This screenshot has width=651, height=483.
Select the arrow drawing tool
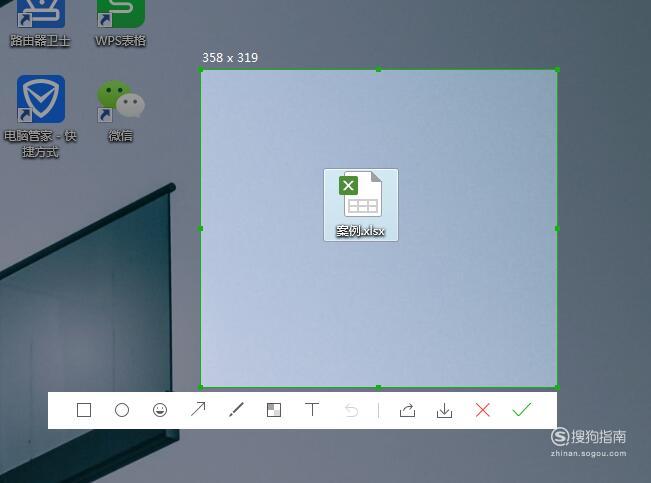[198, 409]
